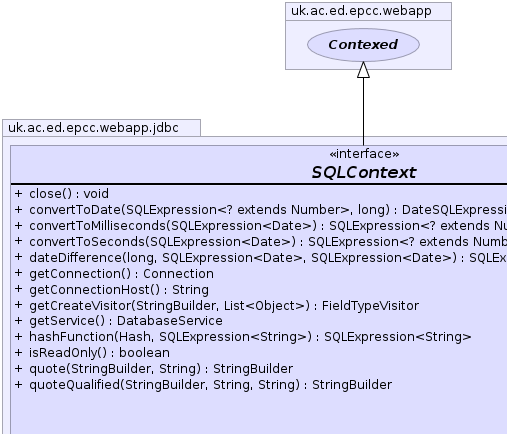Click the inheritance arrow triangle head
The height and width of the screenshot is (434, 507).
coord(363,70)
